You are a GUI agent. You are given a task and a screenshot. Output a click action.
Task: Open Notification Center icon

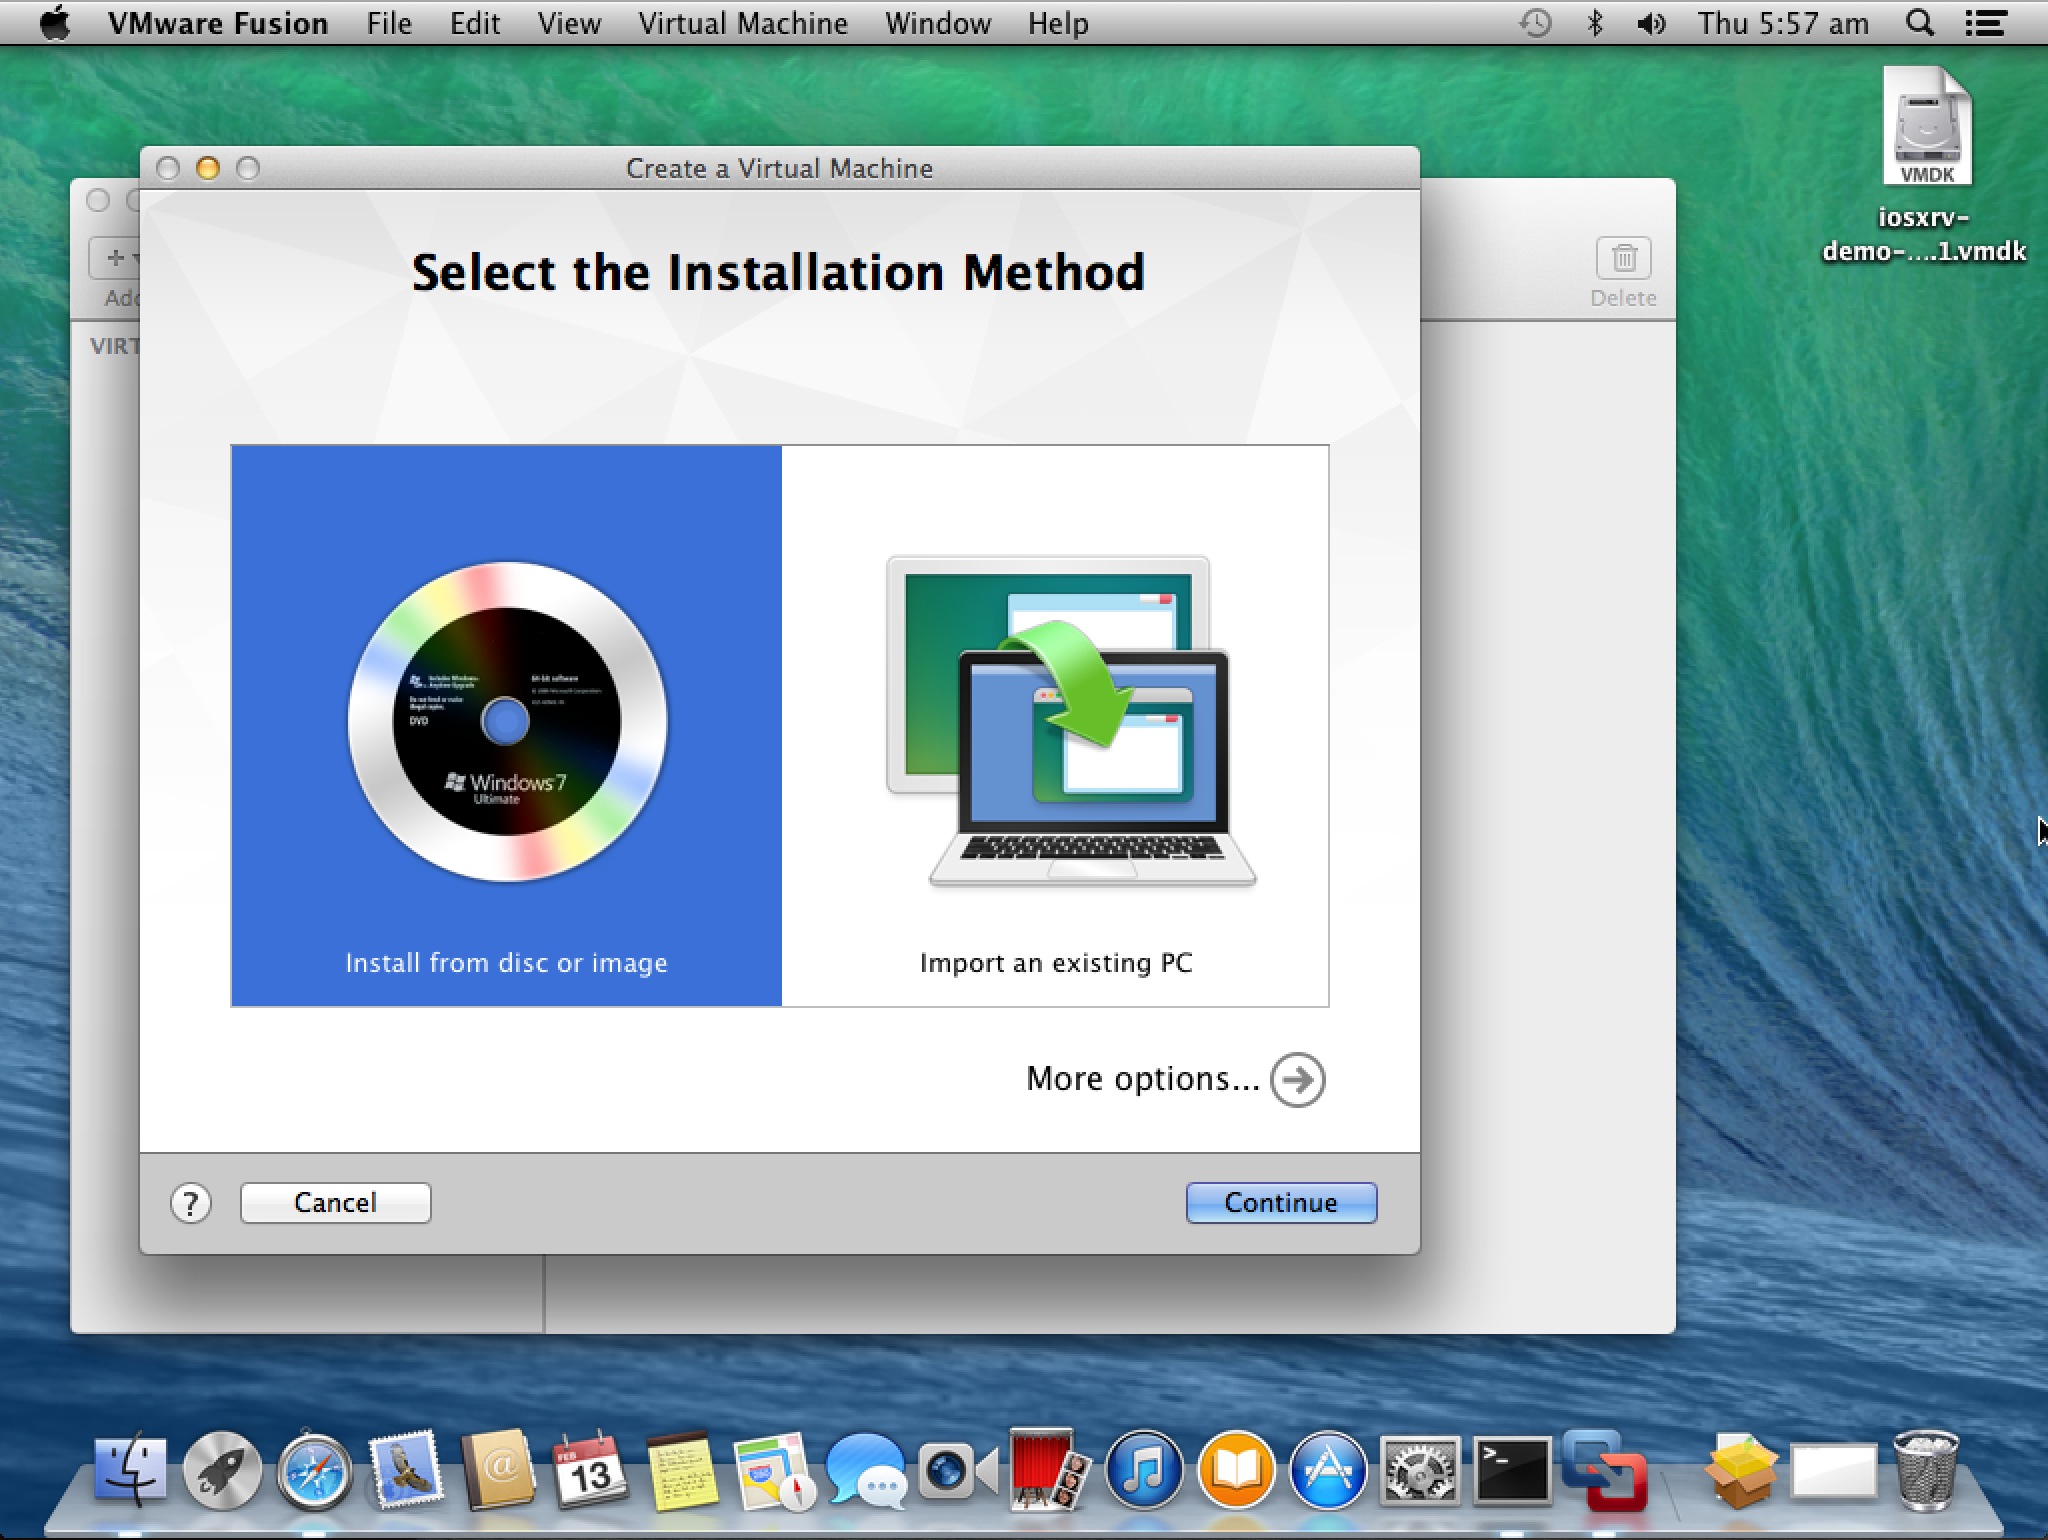tap(1986, 22)
